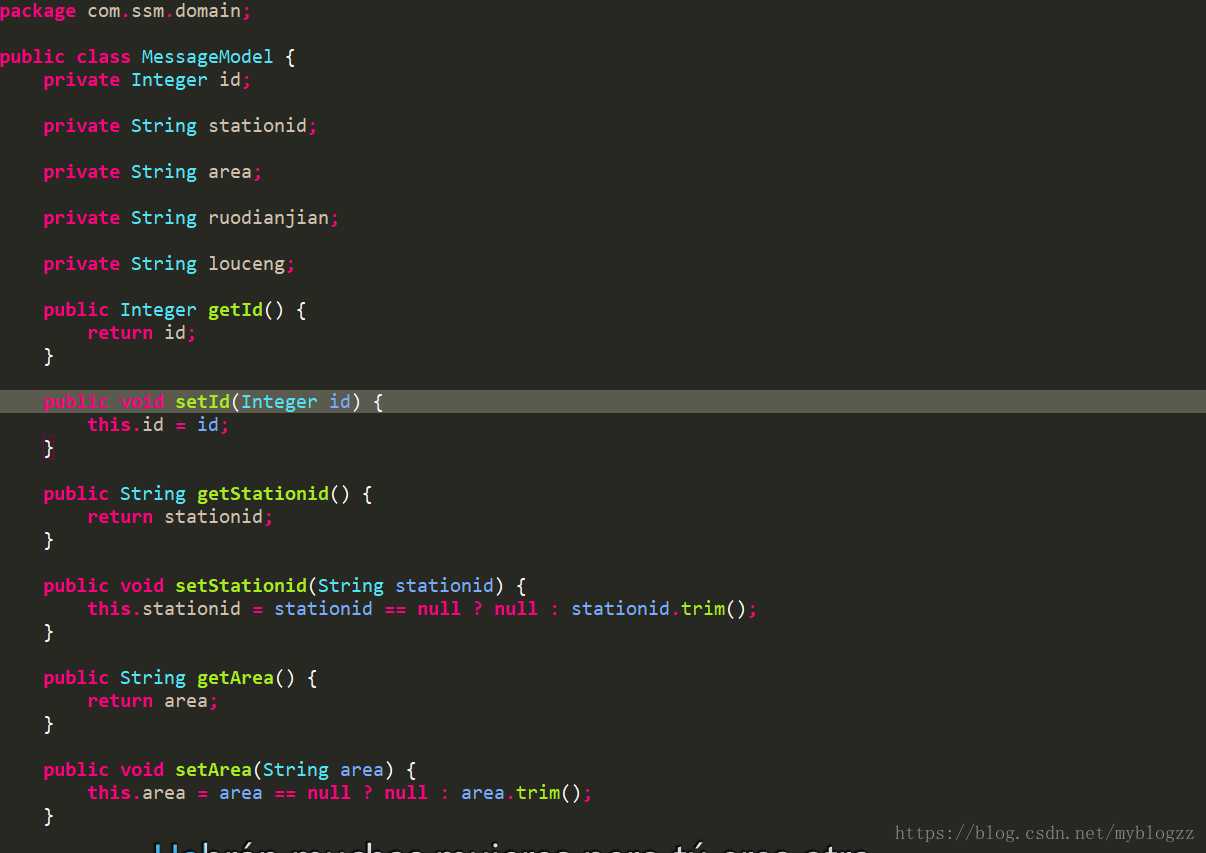Click the "getArea" method name
The width and height of the screenshot is (1206, 853).
235,678
